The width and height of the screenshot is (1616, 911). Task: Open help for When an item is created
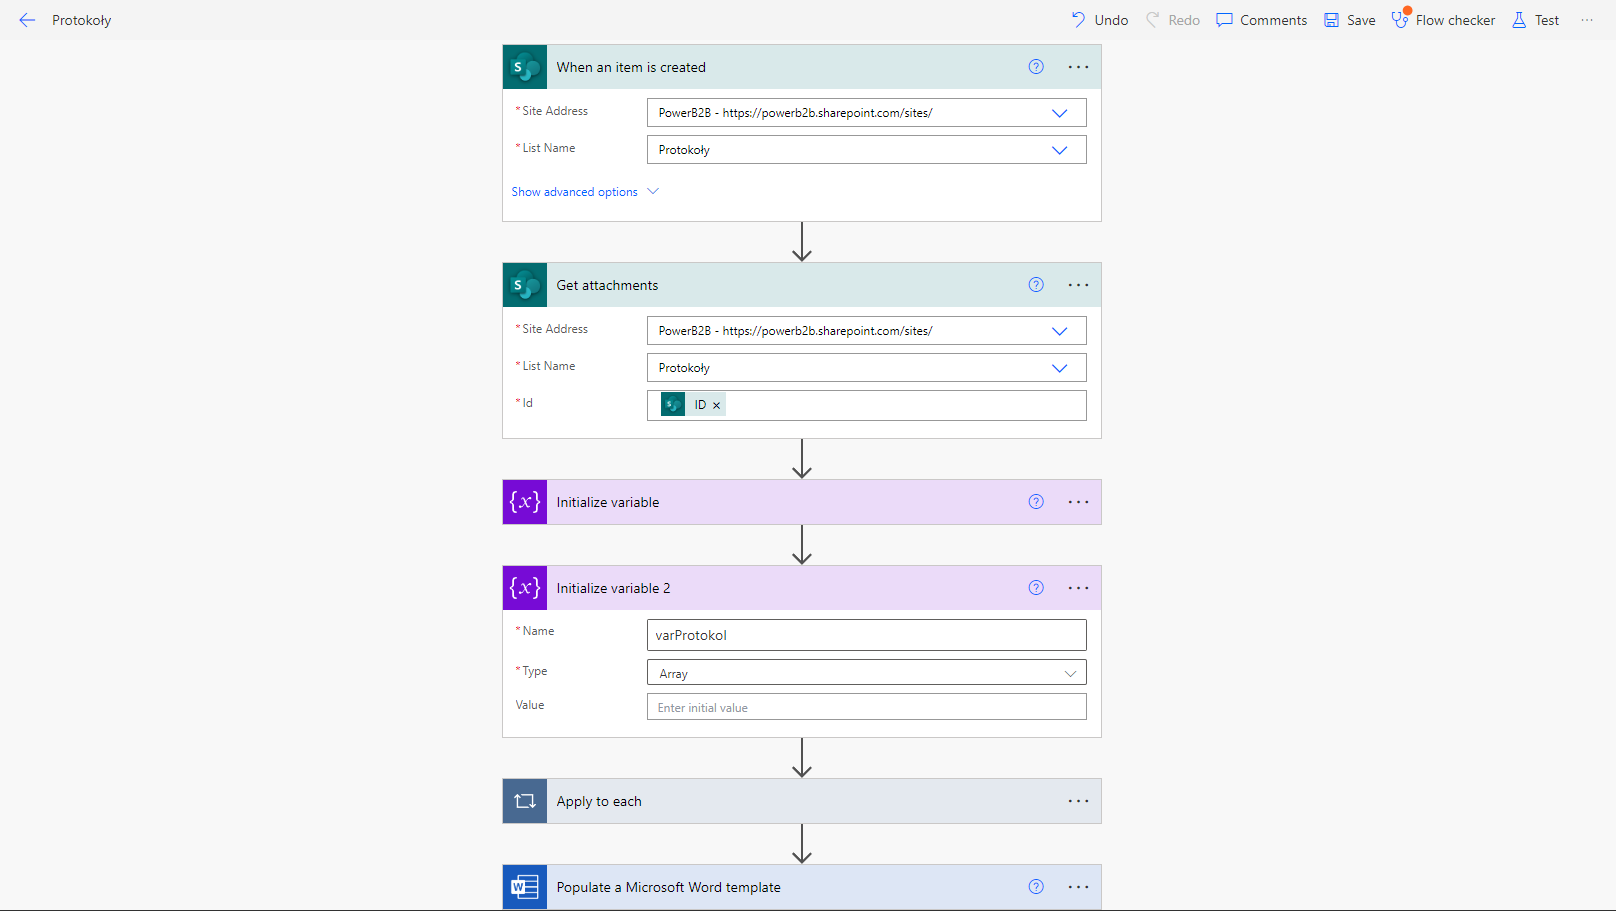tap(1036, 67)
